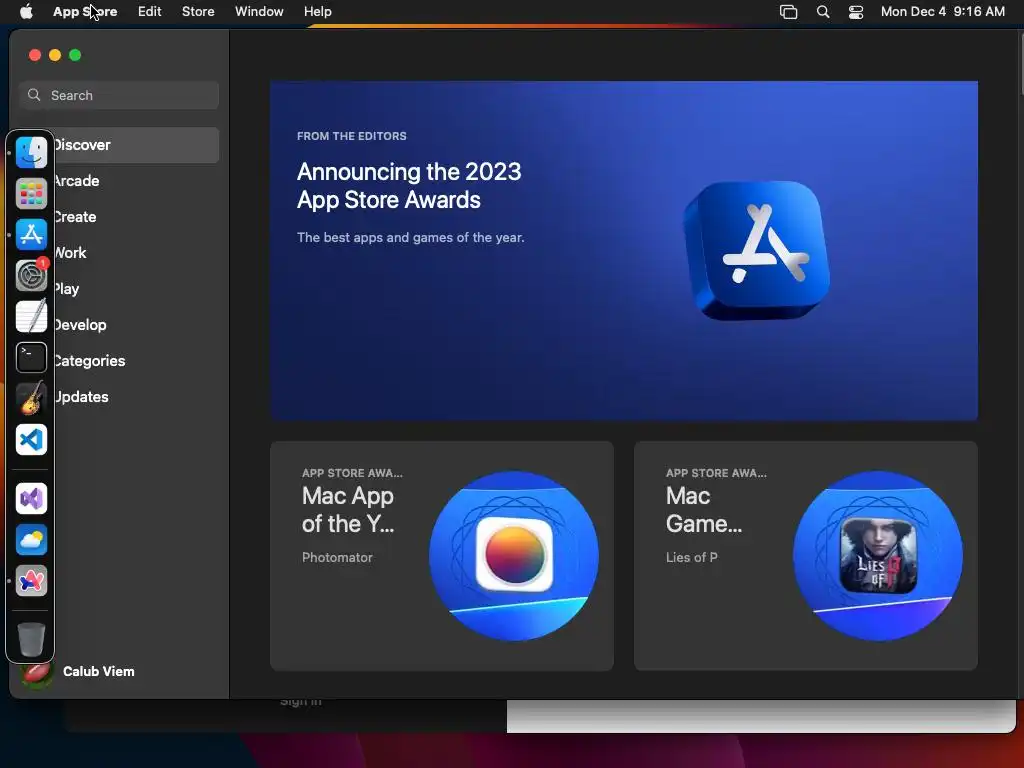This screenshot has width=1024, height=768.
Task: Open the Calub Viem account page
Action: pos(99,672)
